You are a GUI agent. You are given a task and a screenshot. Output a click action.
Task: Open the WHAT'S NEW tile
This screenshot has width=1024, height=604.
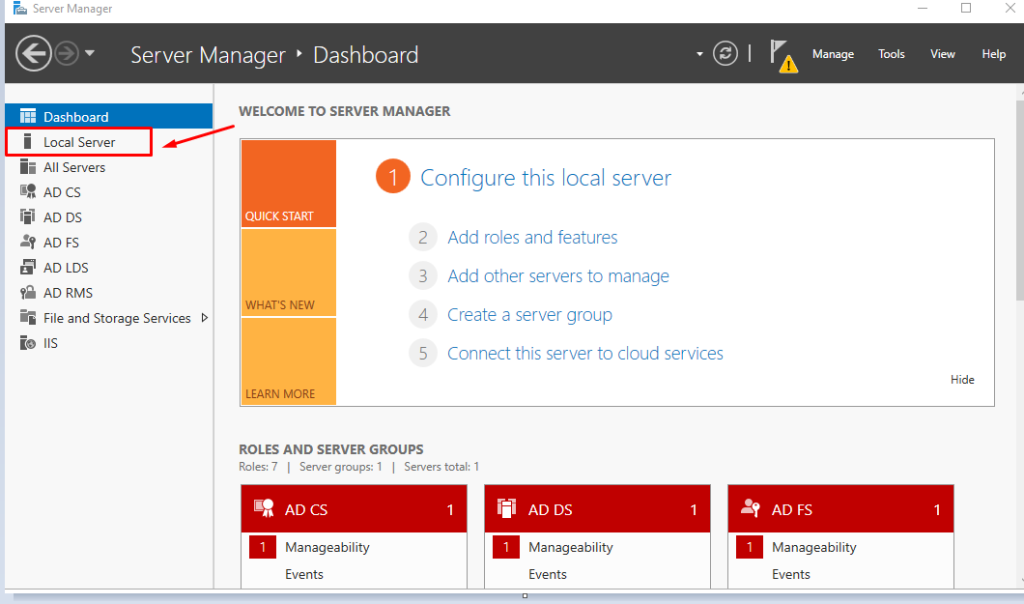[288, 273]
